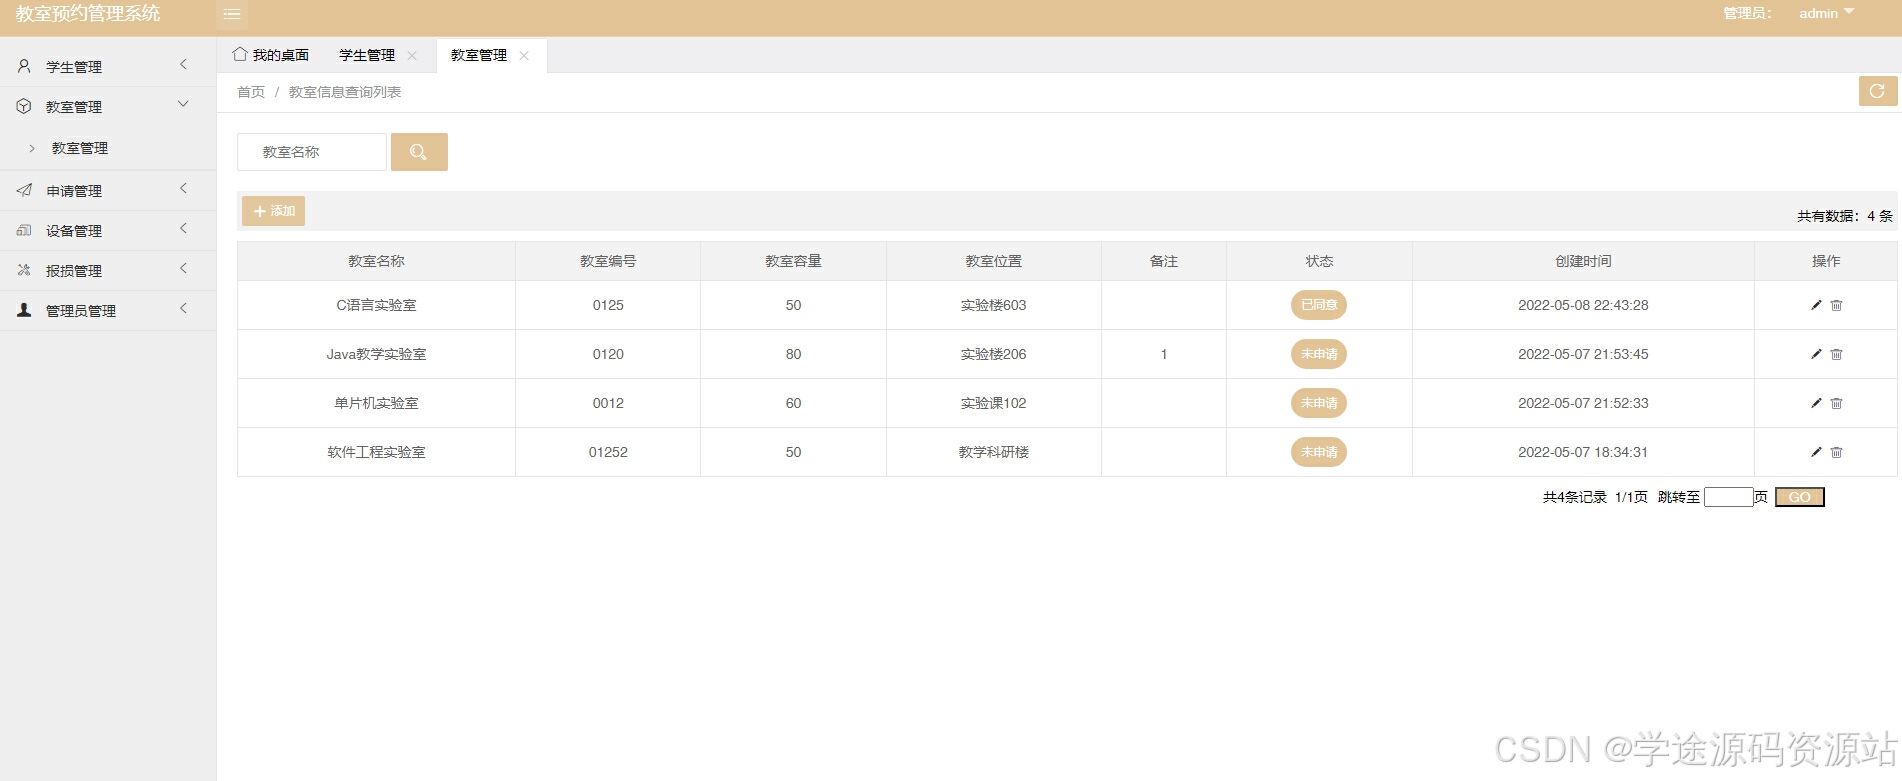Screen dimensions: 1902x781
Task: Click the 教室容量 column header
Action: (x=793, y=261)
